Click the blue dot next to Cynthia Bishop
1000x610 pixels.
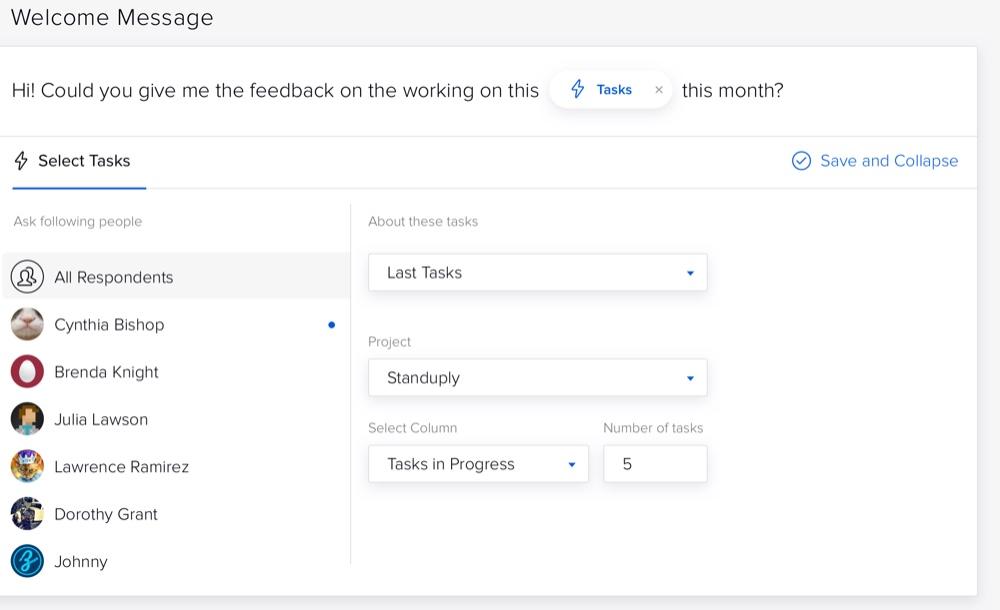coord(332,325)
